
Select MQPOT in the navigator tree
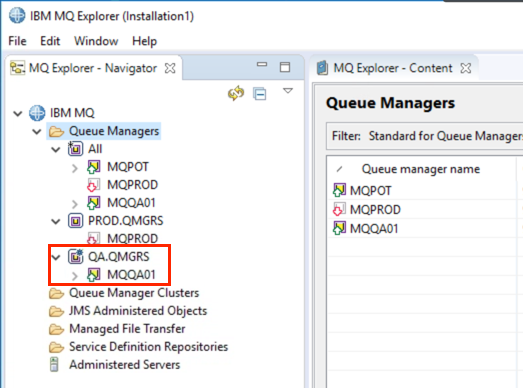coord(128,167)
